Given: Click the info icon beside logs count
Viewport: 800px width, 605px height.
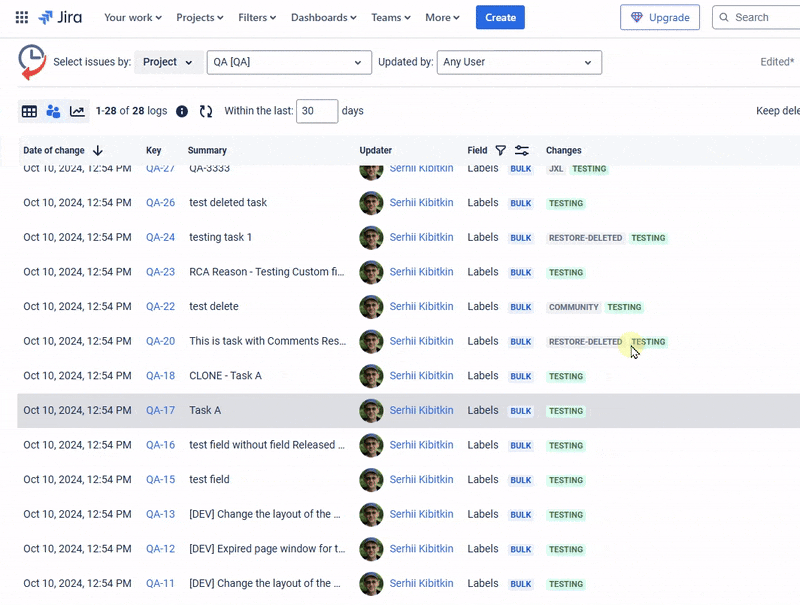Looking at the screenshot, I should (x=182, y=111).
